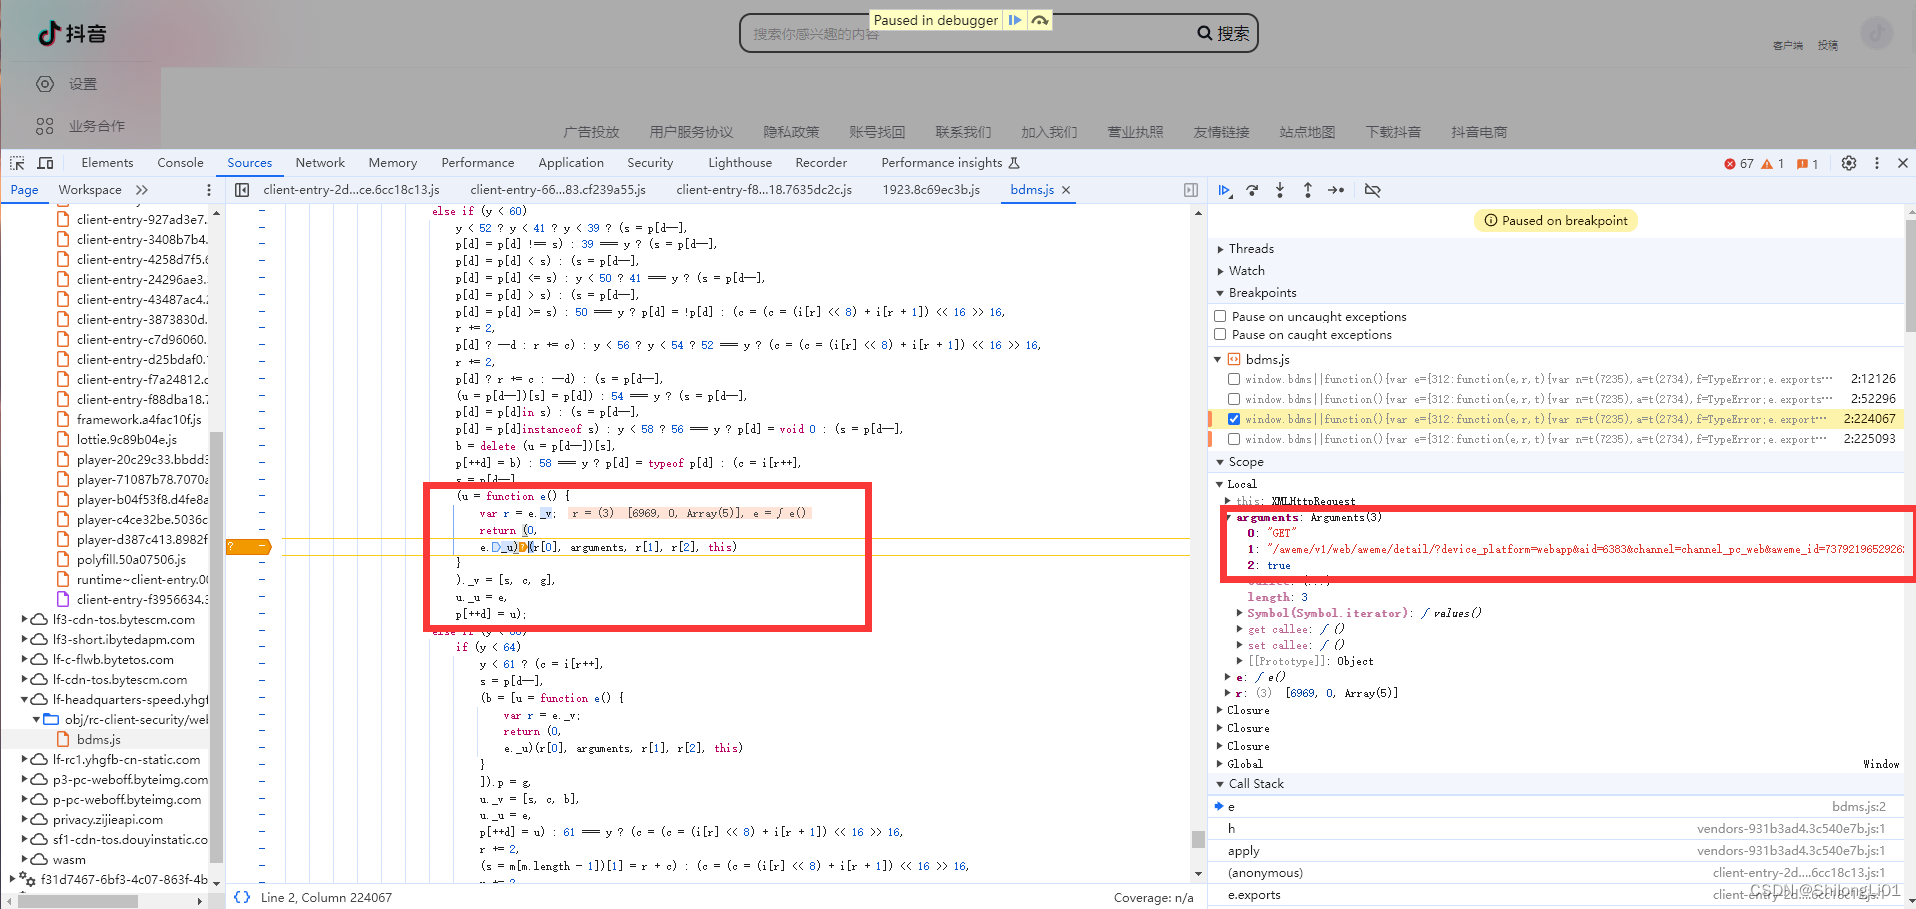Click the Deactivate breakpoints icon
This screenshot has width=1916, height=909.
coord(1372,190)
